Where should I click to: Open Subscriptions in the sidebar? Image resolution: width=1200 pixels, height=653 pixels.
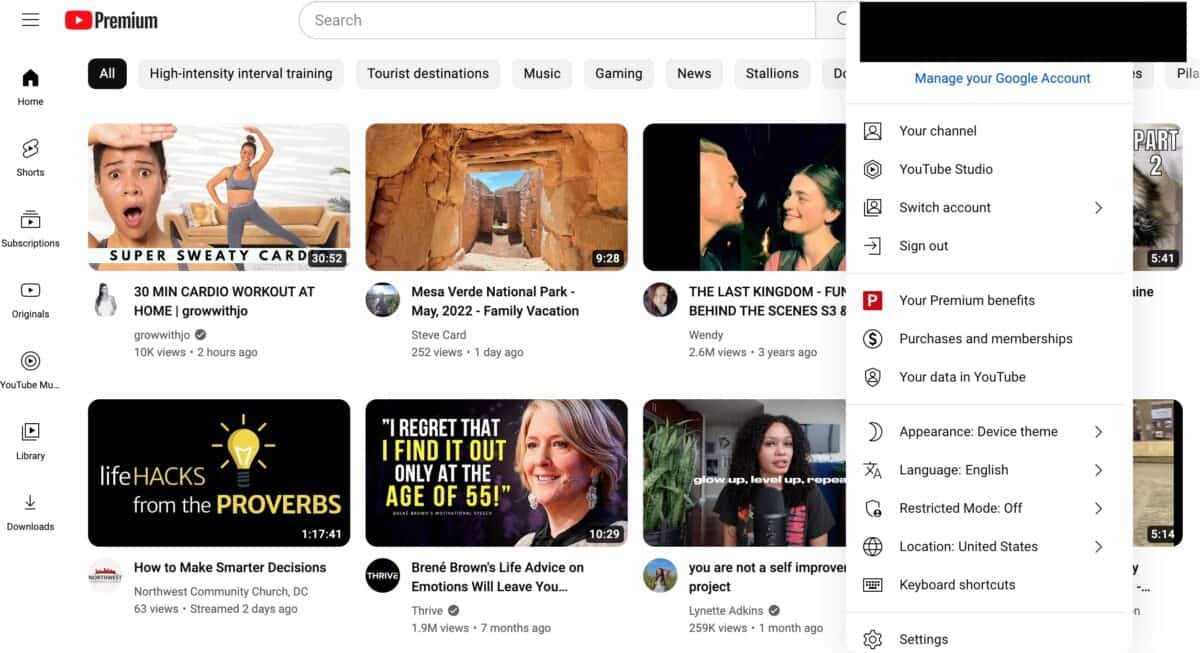click(x=30, y=229)
